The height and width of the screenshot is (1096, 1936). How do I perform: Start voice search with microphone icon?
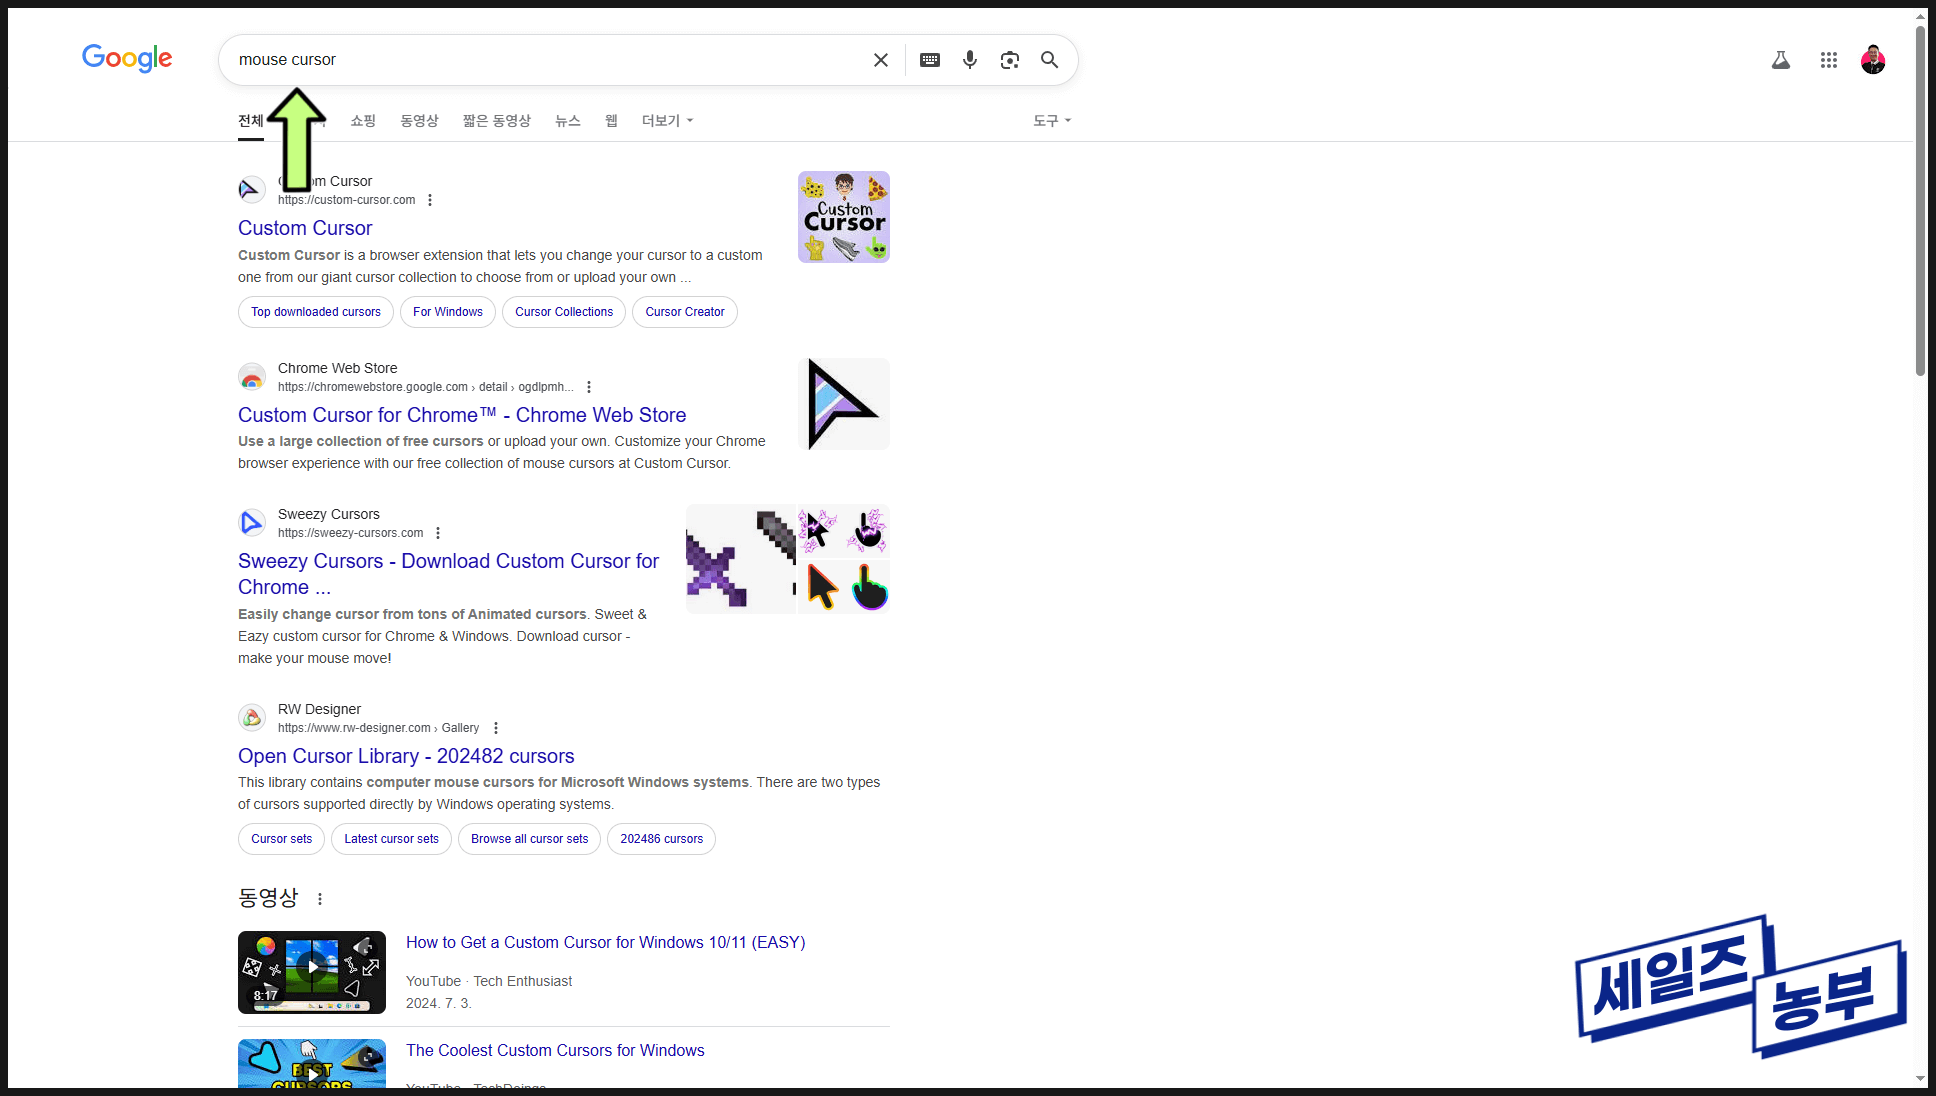tap(969, 60)
